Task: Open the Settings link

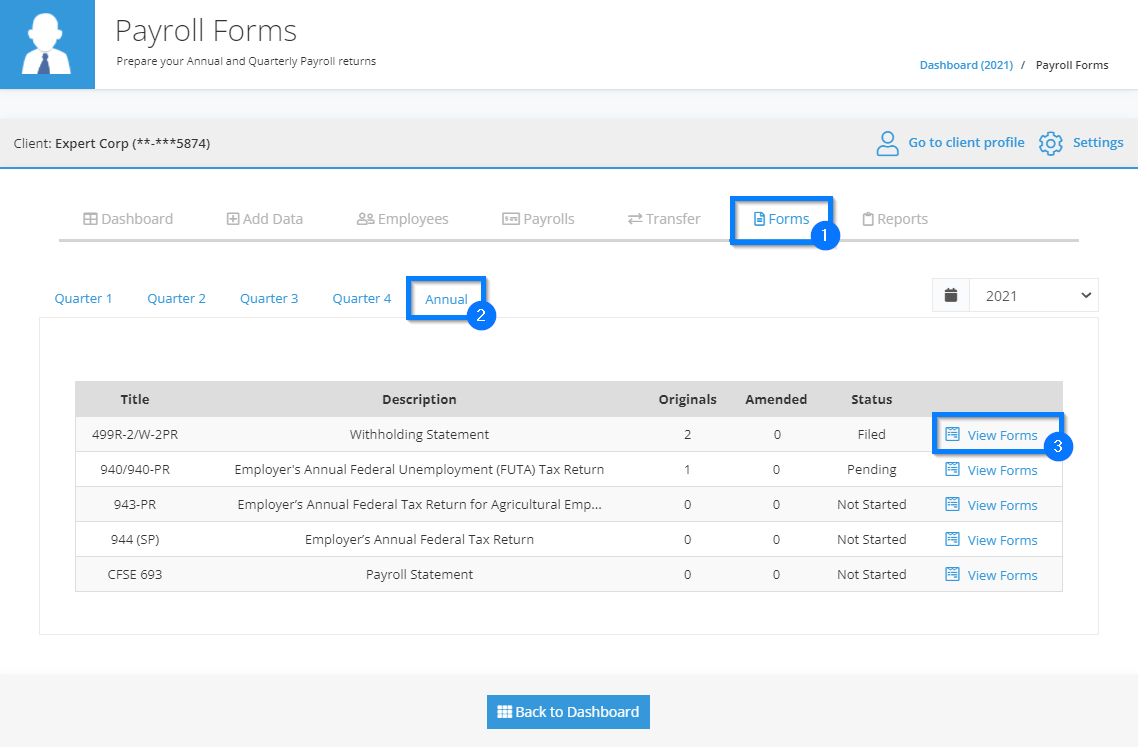Action: pyautogui.click(x=1097, y=142)
